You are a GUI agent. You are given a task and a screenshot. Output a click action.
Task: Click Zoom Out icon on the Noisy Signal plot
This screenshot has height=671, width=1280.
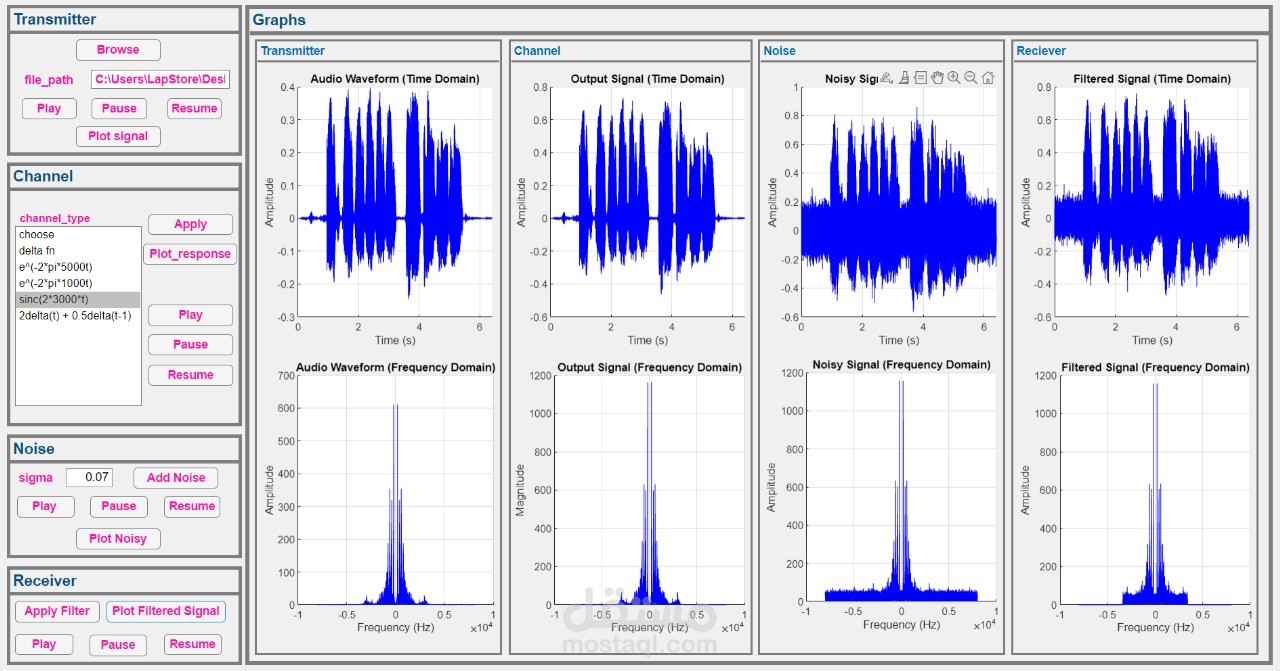969,77
